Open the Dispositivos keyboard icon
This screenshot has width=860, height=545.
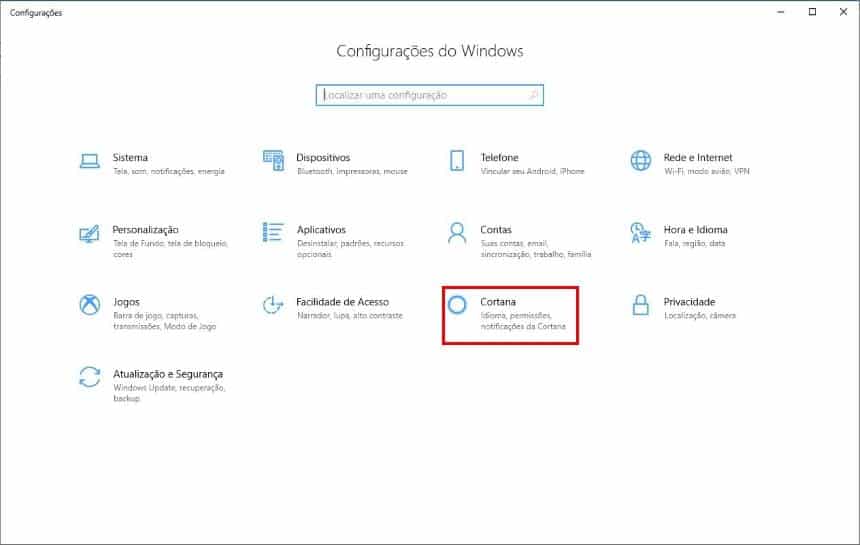click(273, 160)
